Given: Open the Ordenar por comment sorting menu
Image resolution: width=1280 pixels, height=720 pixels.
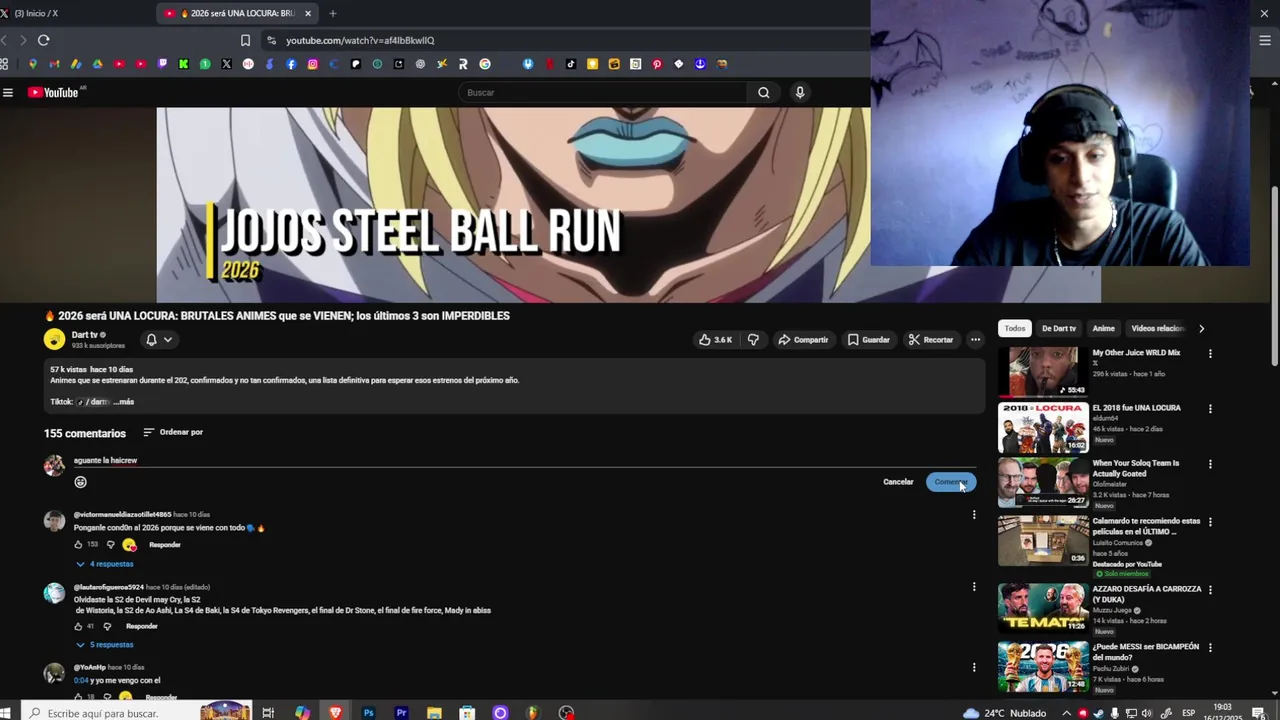Looking at the screenshot, I should [x=173, y=432].
